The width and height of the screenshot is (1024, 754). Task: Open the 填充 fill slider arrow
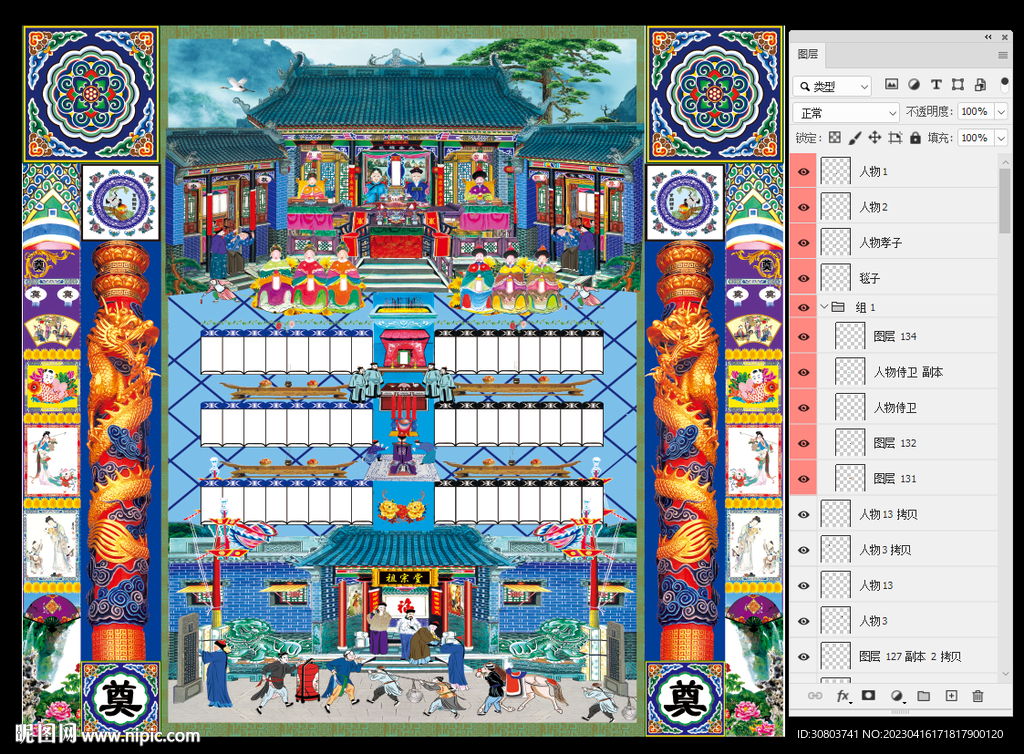pos(1001,138)
